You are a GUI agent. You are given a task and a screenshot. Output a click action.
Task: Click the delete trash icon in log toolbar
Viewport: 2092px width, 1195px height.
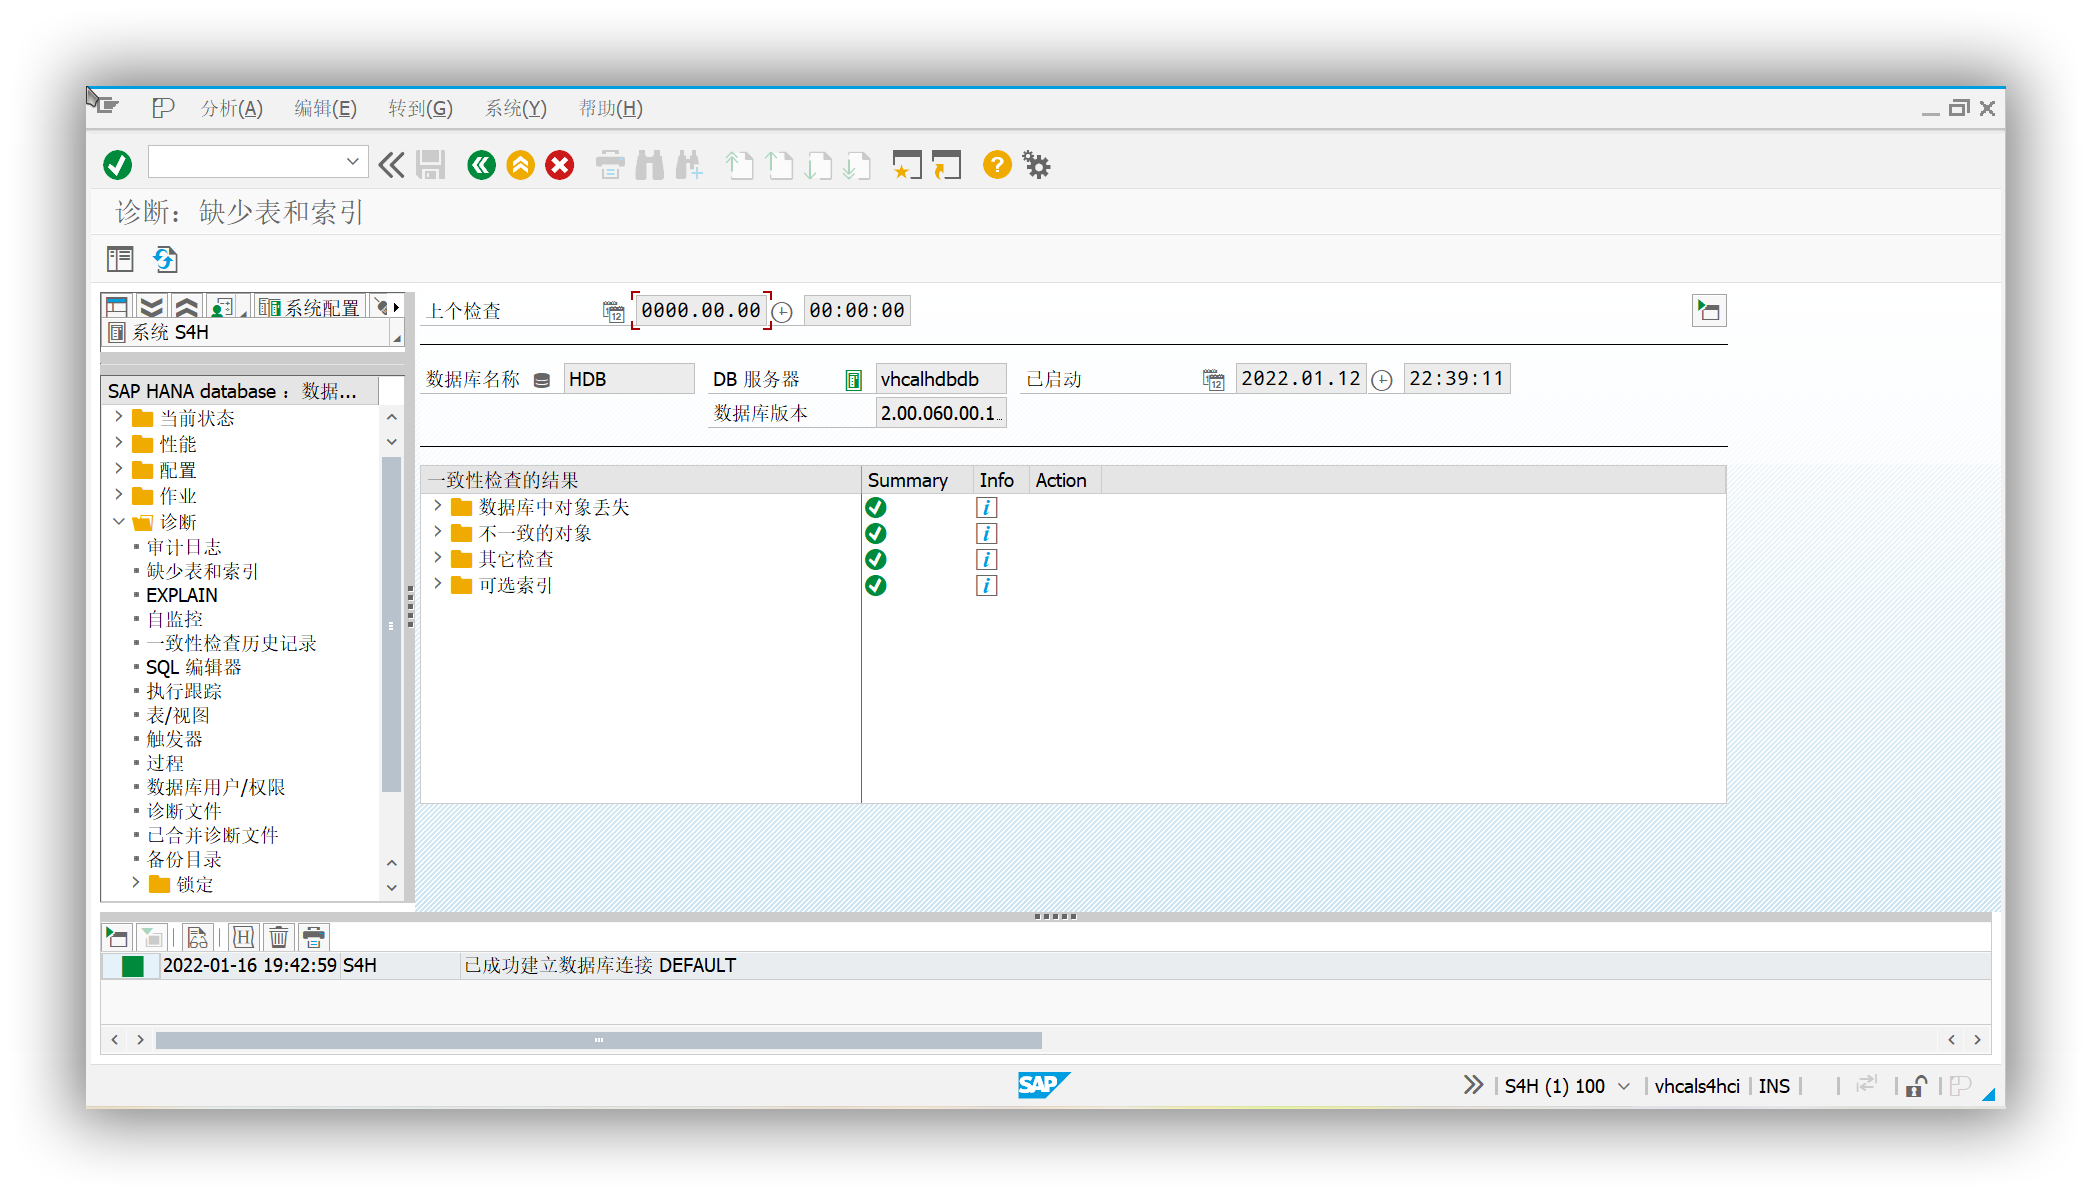pyautogui.click(x=279, y=937)
